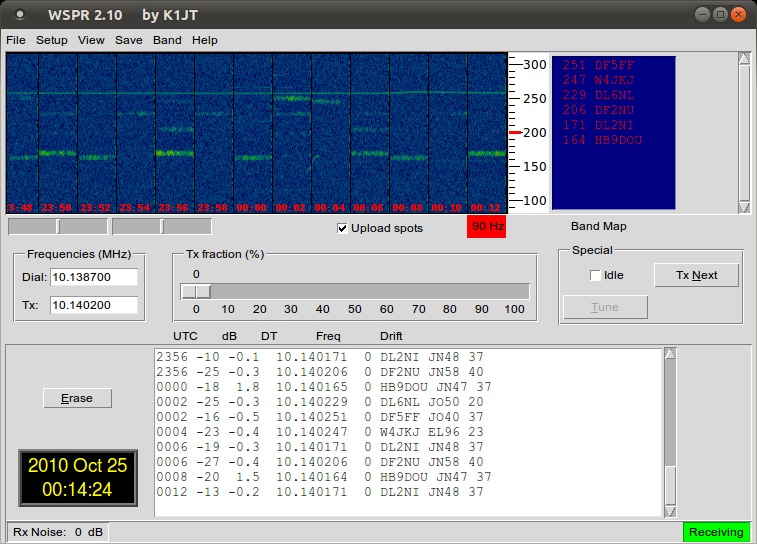Open the File menu

tap(15, 40)
